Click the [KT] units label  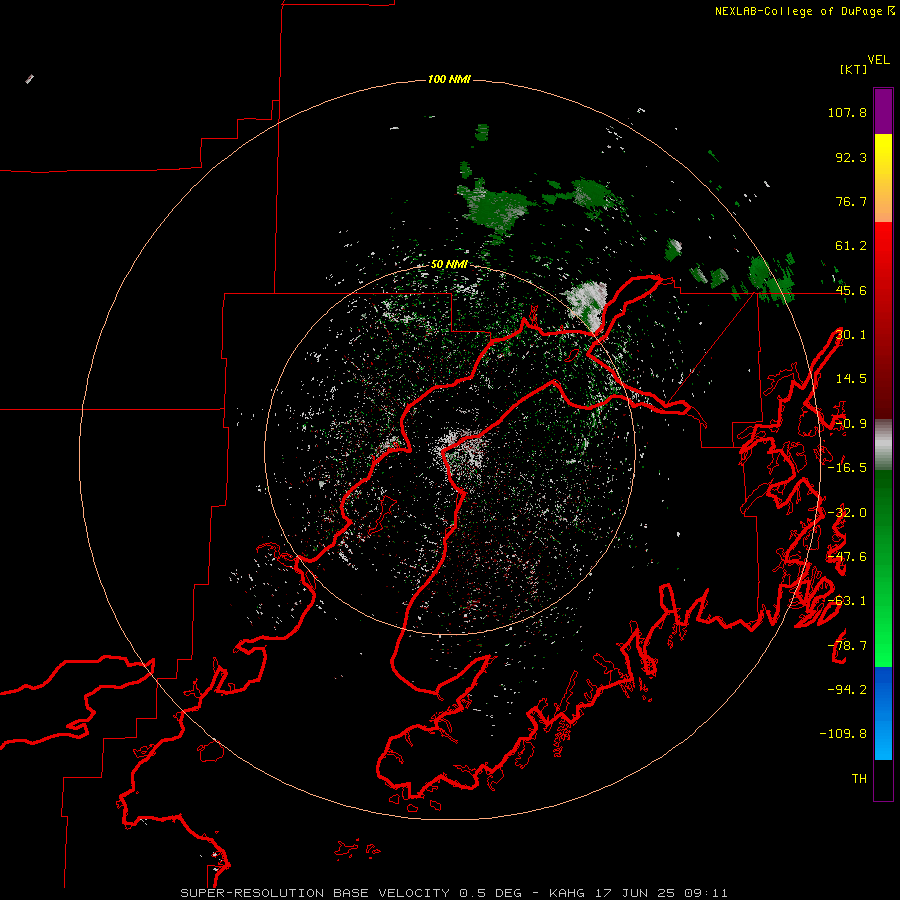854,69
